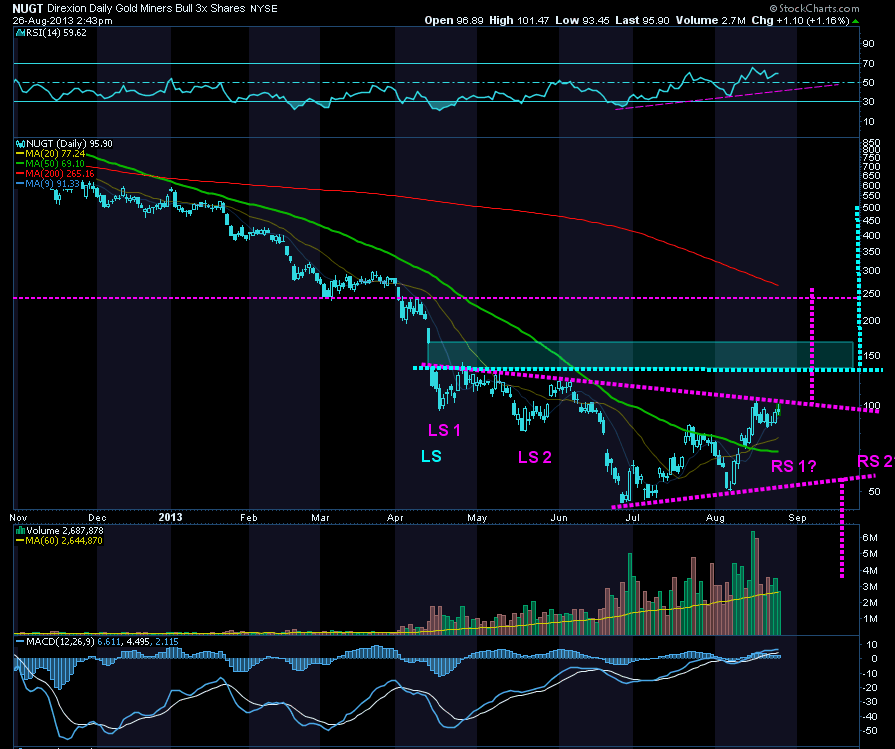Click the "Jul" label on the time axis
The width and height of the screenshot is (895, 749).
[632, 518]
